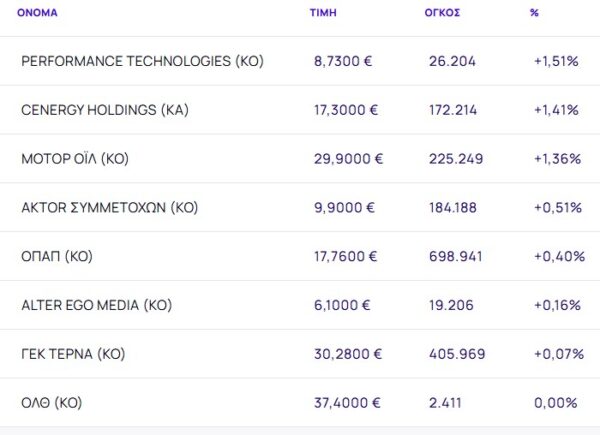Click the +1,51% change value

click(556, 61)
